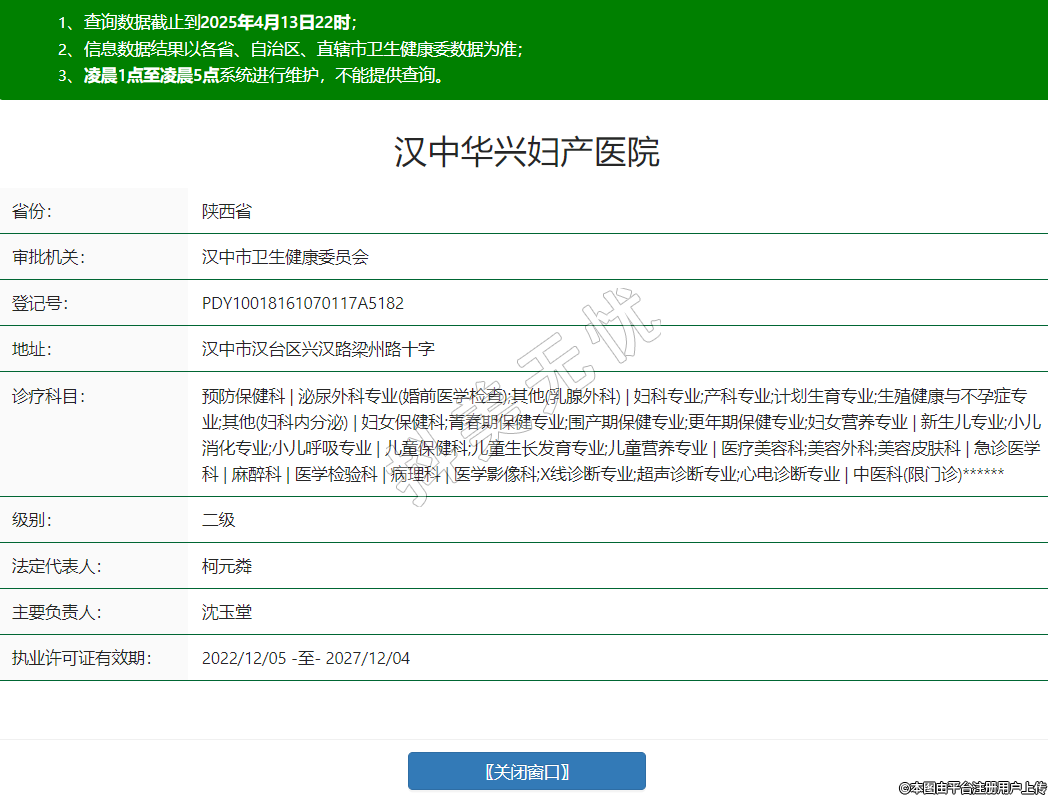The height and width of the screenshot is (795, 1048).
Task: Select the 审批机关 label
Action: [48, 257]
